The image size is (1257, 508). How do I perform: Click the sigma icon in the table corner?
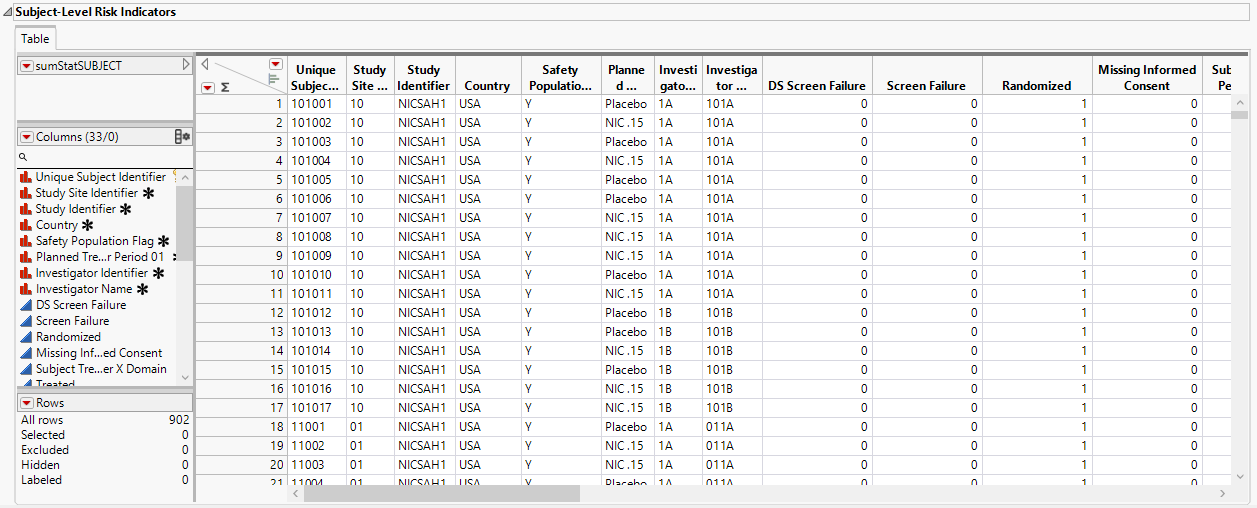pos(225,88)
